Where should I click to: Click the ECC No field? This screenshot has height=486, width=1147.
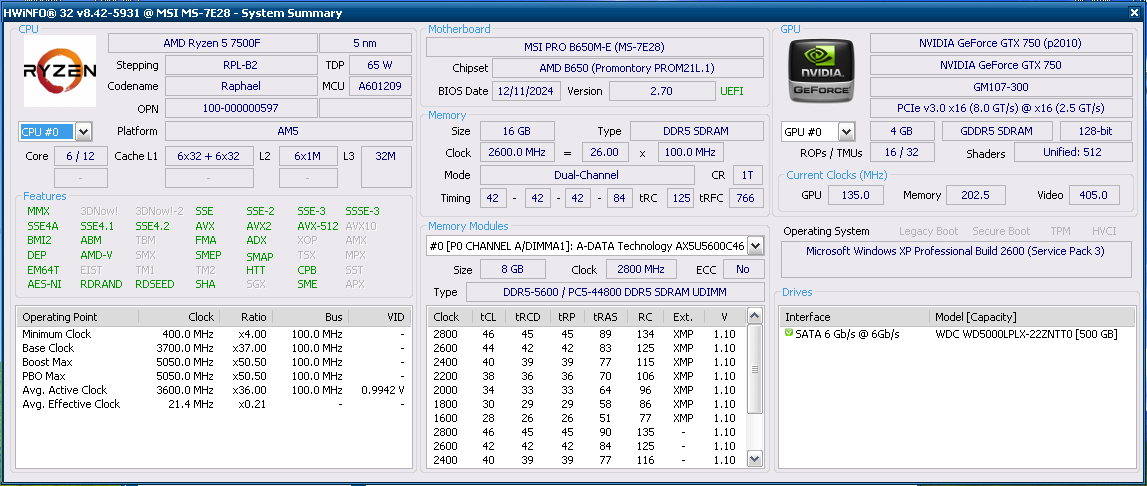pyautogui.click(x=743, y=269)
